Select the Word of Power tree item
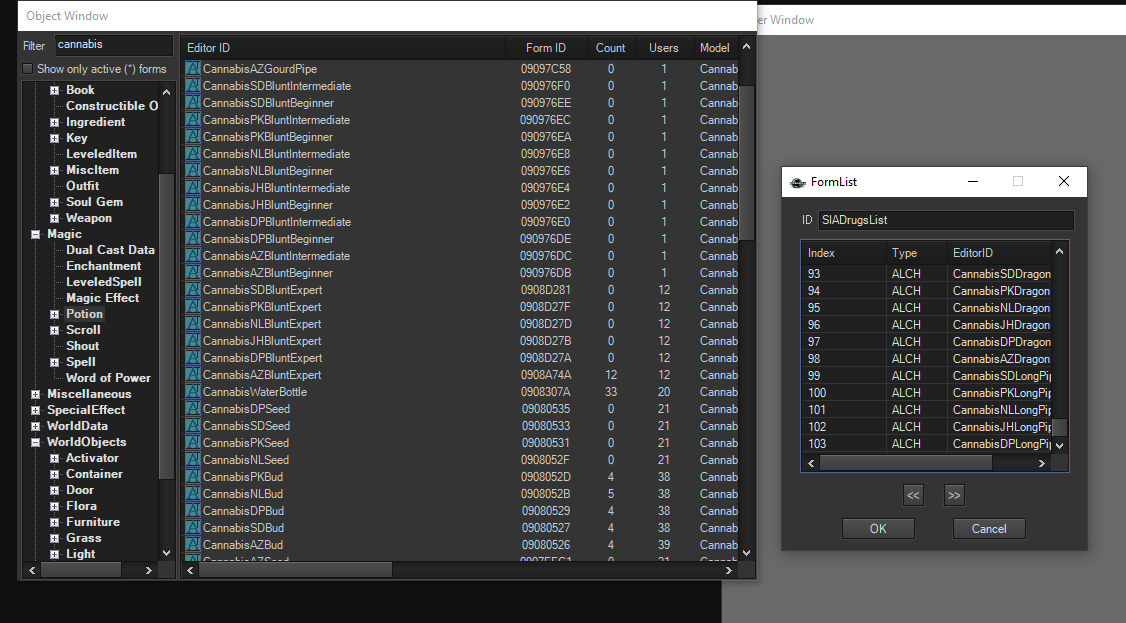The width and height of the screenshot is (1126, 623). (108, 378)
